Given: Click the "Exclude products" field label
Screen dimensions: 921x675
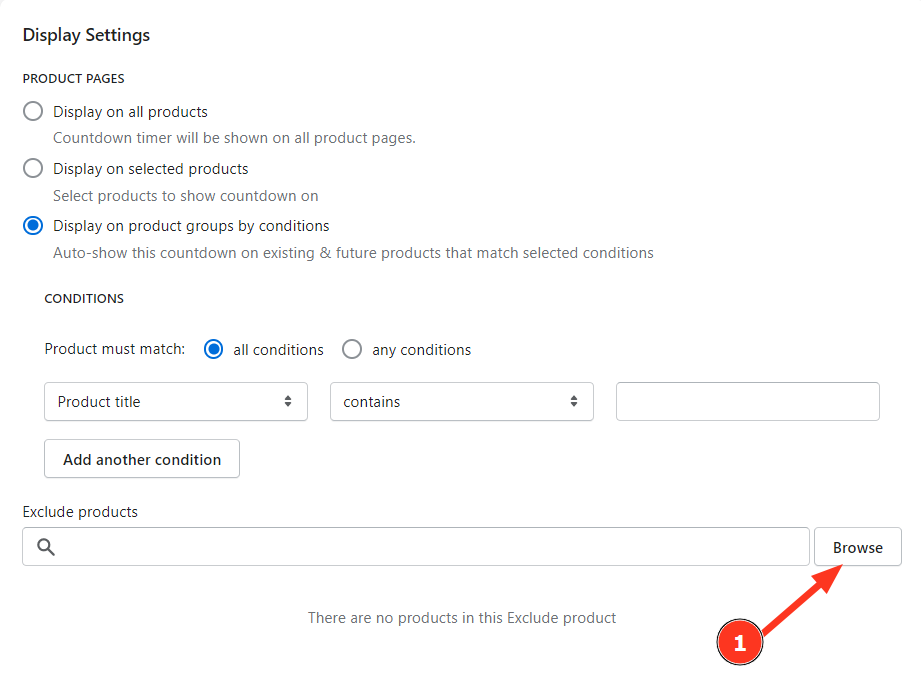Looking at the screenshot, I should (x=80, y=511).
